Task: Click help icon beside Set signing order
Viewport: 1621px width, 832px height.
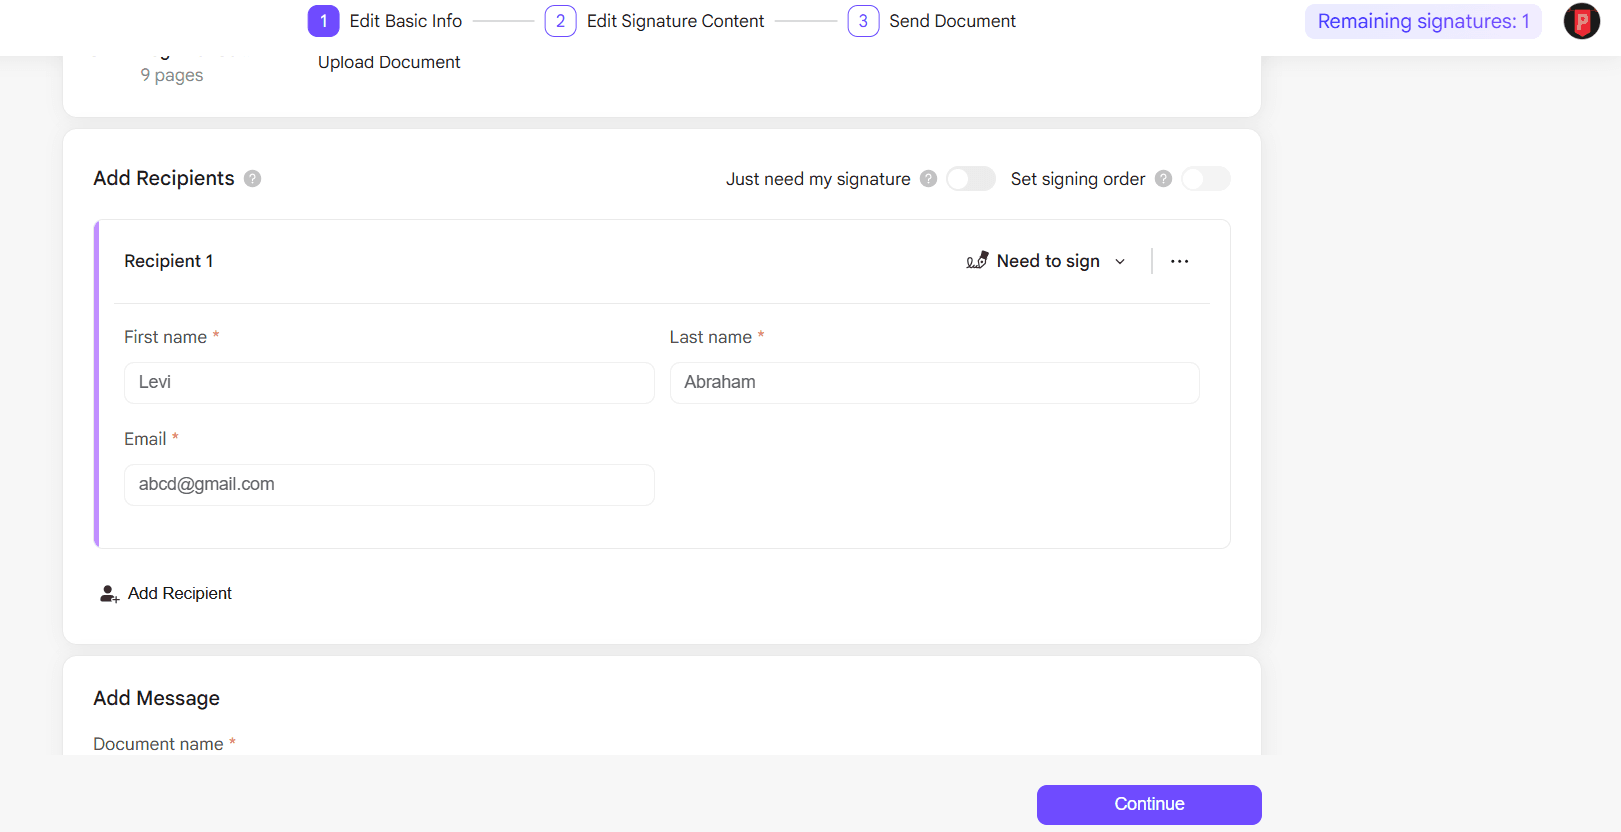Action: coord(1163,179)
